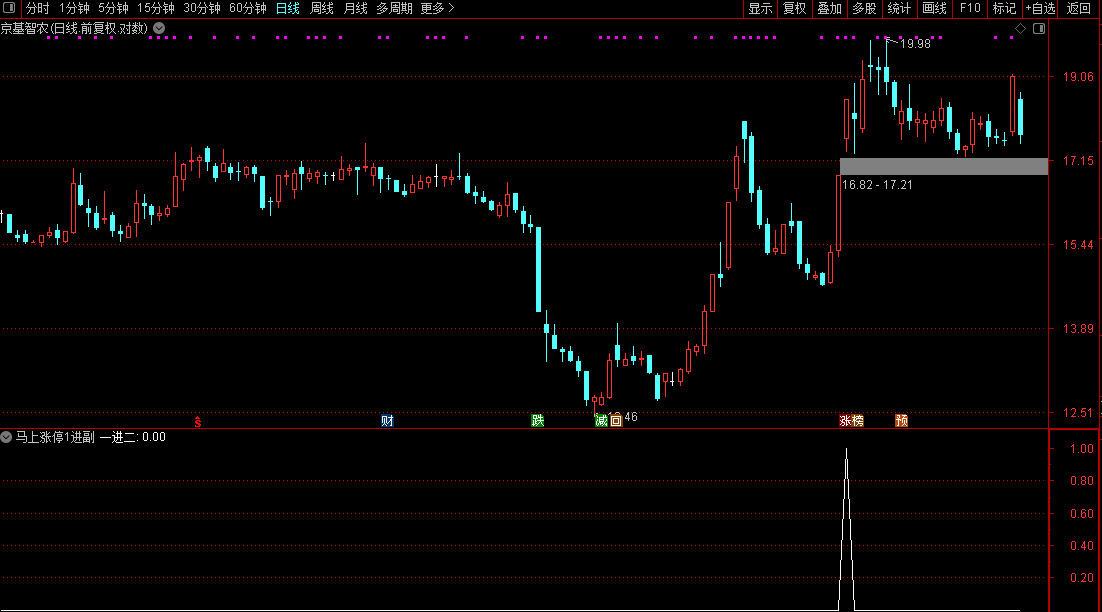Select the 1分钟 period tab
1102x612 pixels.
point(74,8)
